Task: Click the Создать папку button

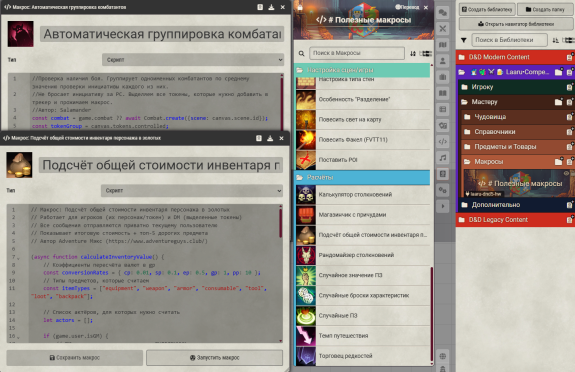Action: point(545,10)
